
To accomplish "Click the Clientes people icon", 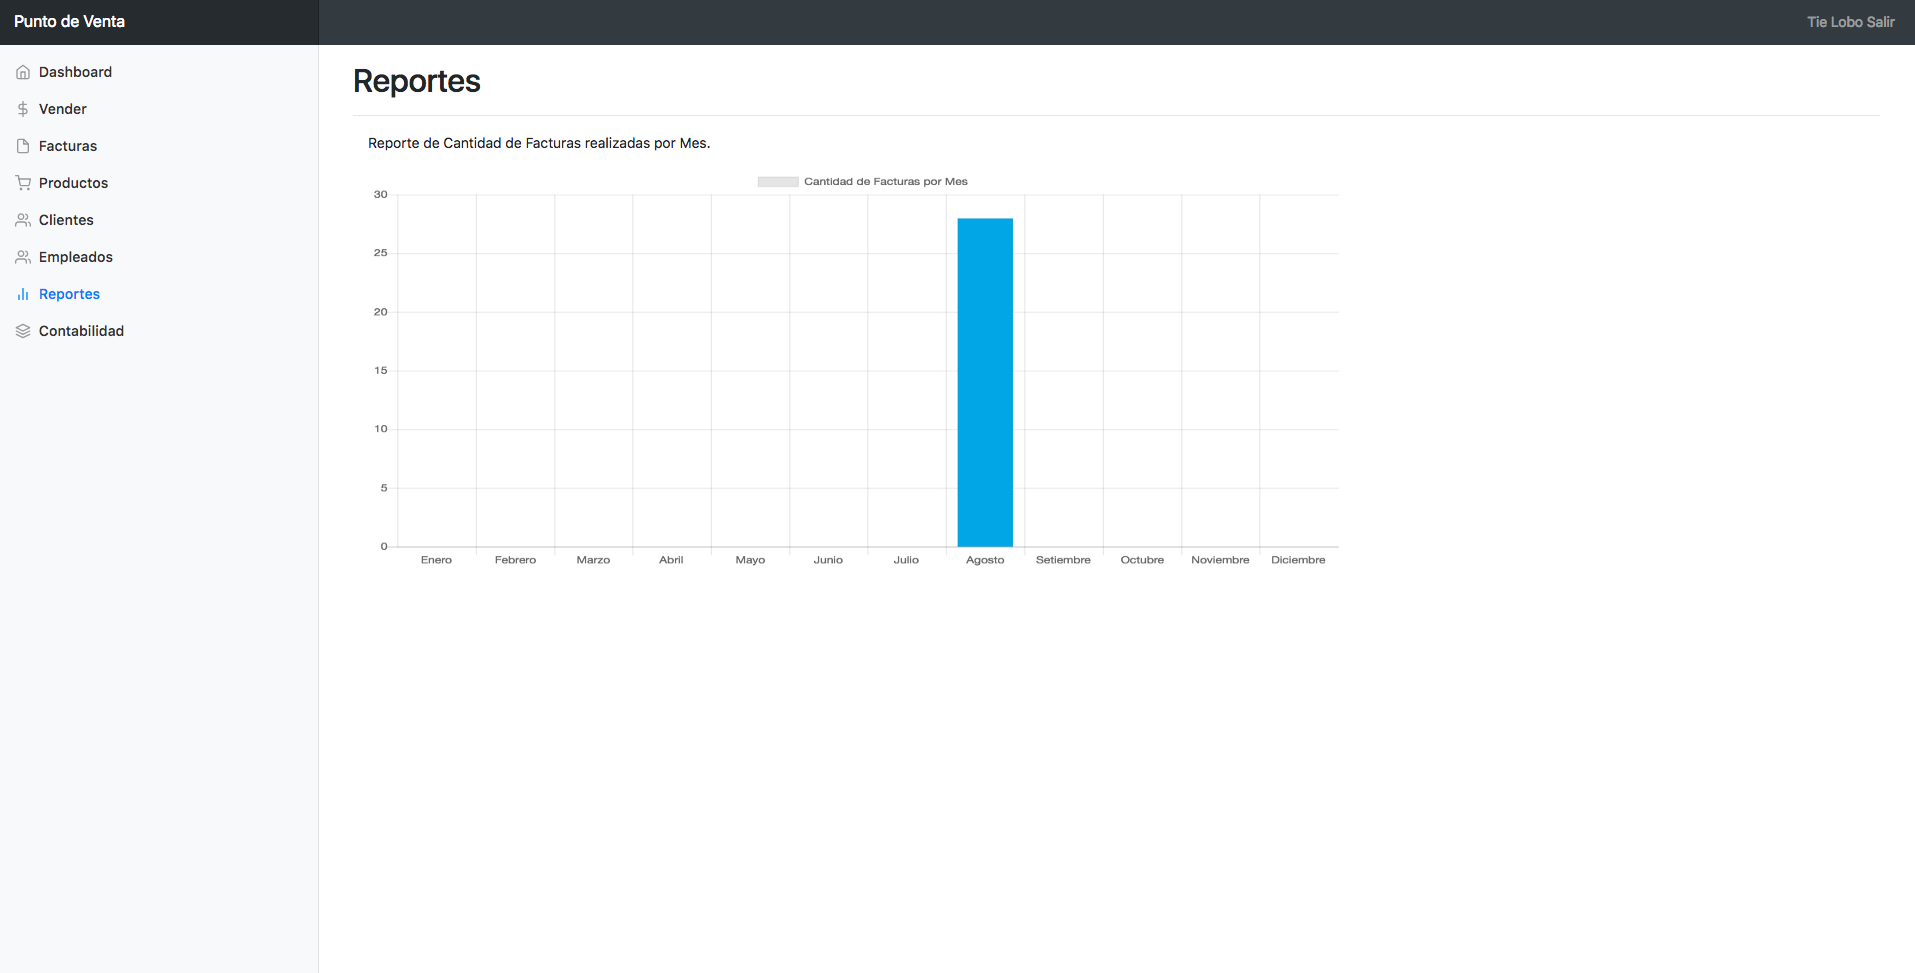I will (23, 220).
